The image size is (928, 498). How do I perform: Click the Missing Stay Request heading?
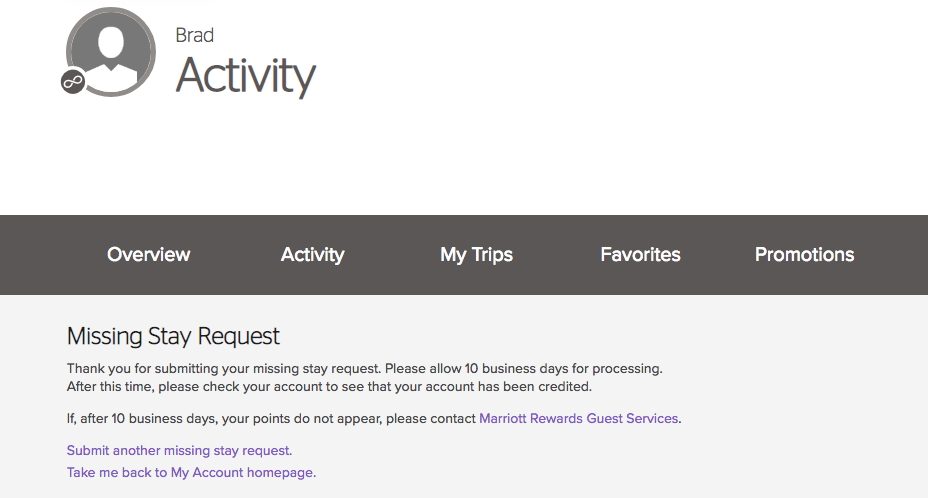173,336
